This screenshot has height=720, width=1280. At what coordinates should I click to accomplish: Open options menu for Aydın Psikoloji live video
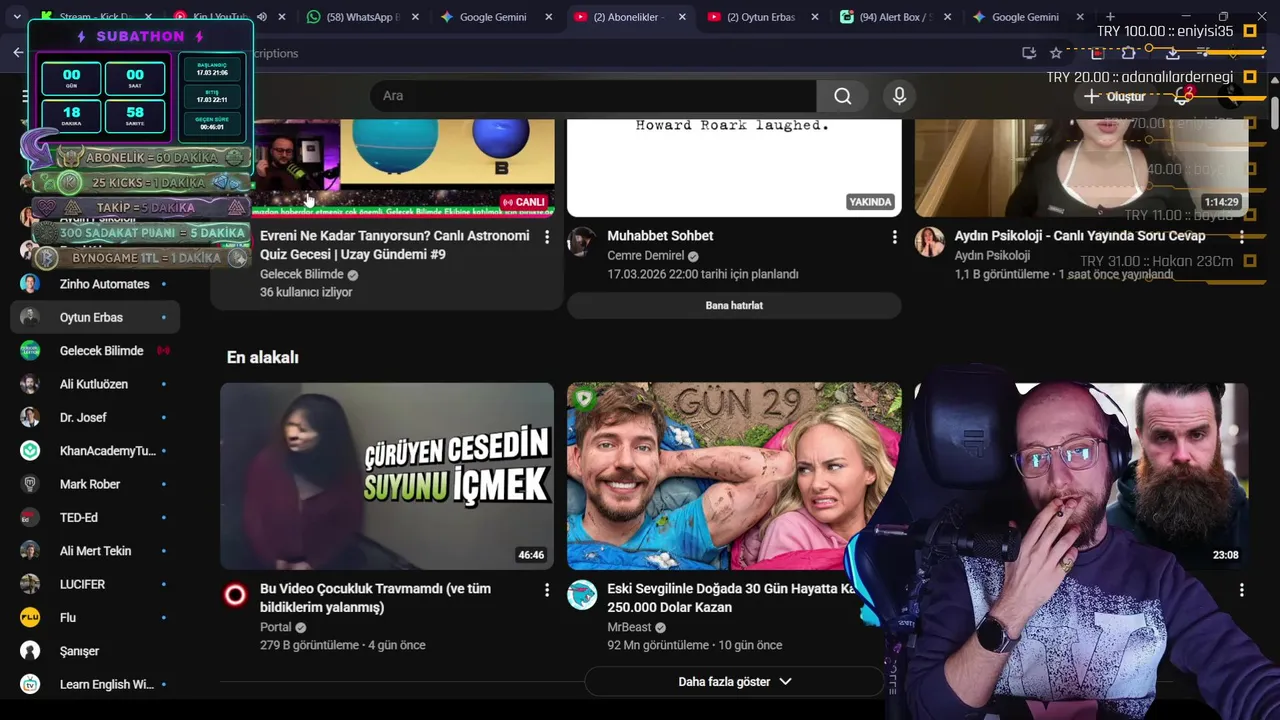[1241, 237]
